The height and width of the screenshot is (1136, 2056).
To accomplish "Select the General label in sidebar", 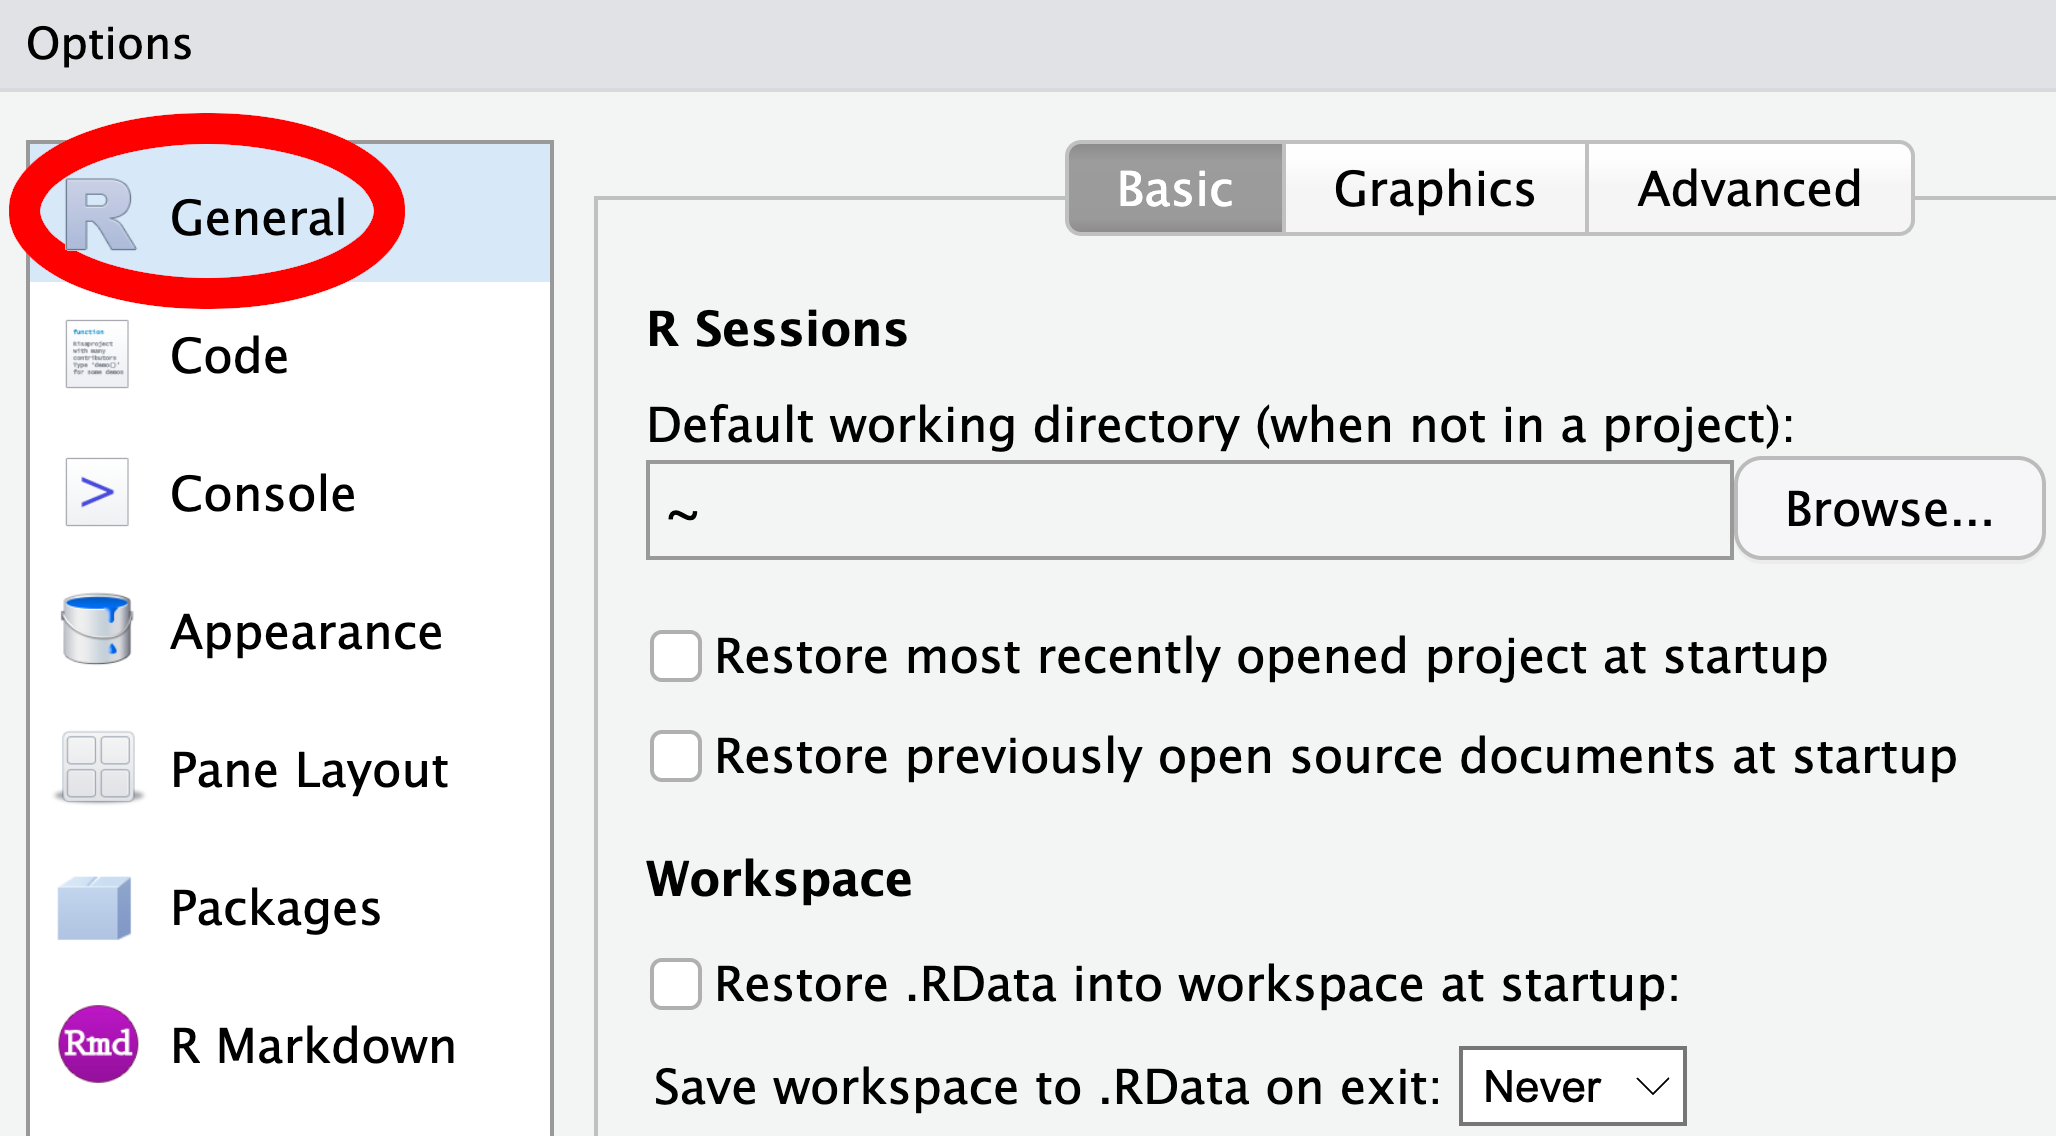I will 259,217.
